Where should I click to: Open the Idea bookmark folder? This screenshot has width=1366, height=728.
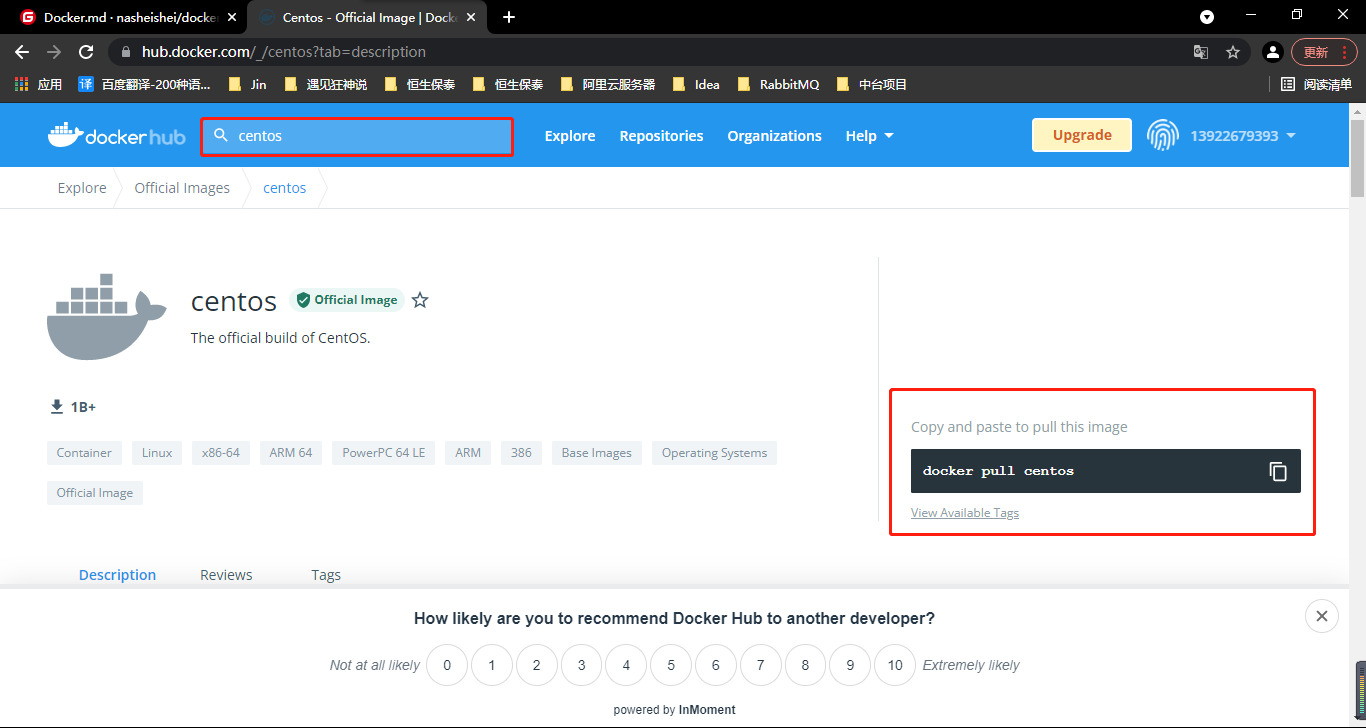pos(697,85)
